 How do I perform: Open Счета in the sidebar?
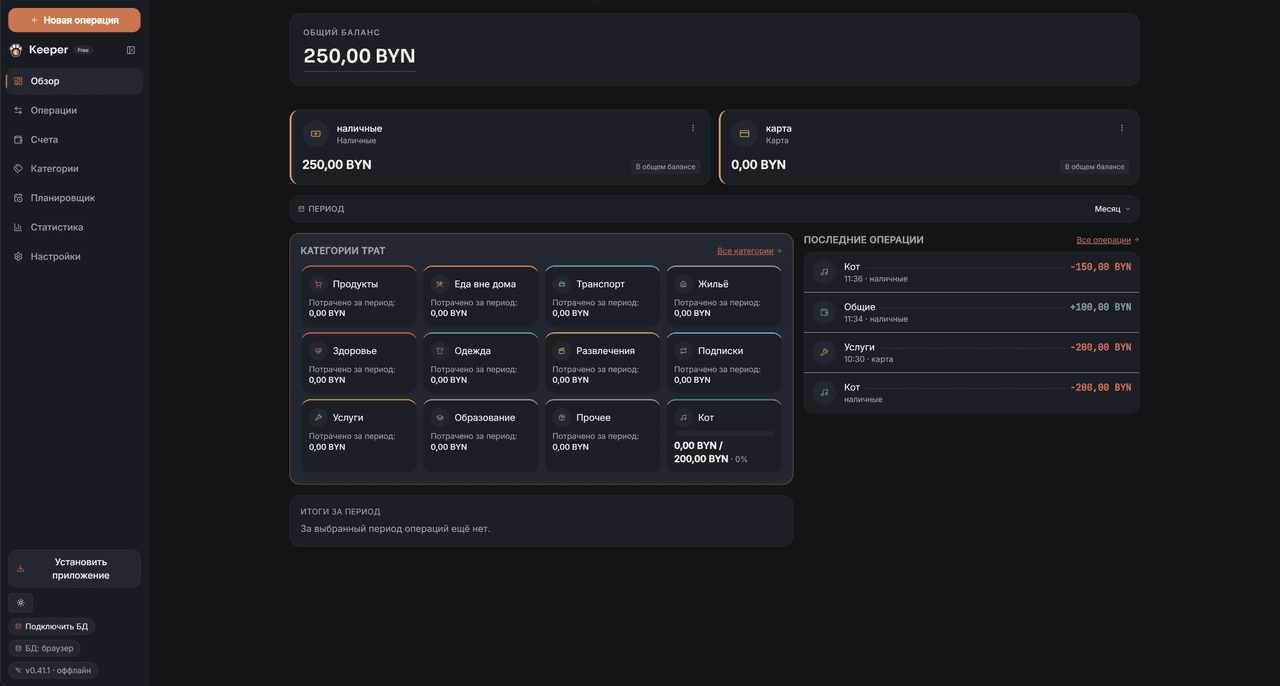click(75, 139)
